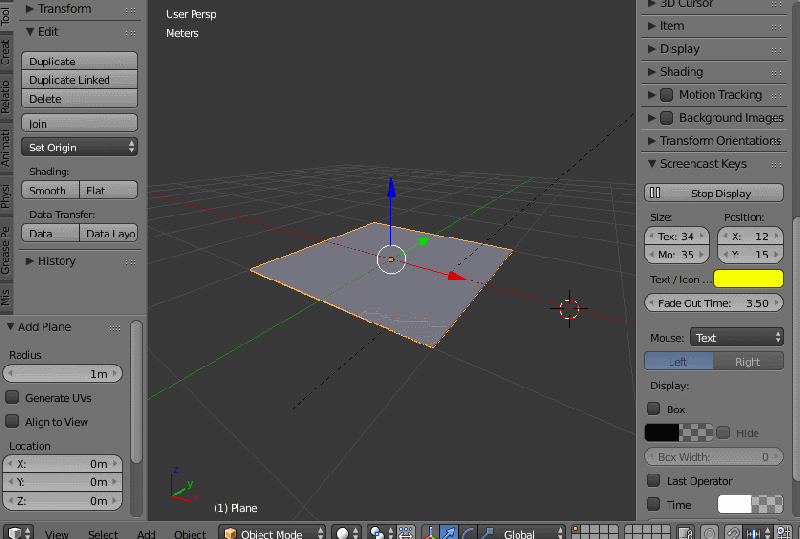Select the scale manipulator icon

coord(486,533)
